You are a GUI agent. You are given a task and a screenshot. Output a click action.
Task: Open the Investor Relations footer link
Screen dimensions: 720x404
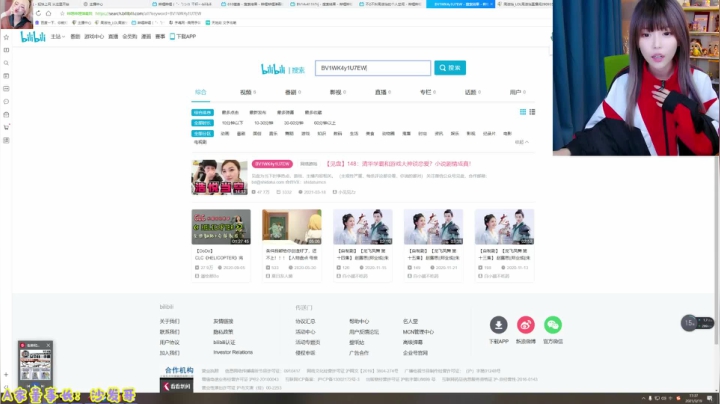[233, 353]
